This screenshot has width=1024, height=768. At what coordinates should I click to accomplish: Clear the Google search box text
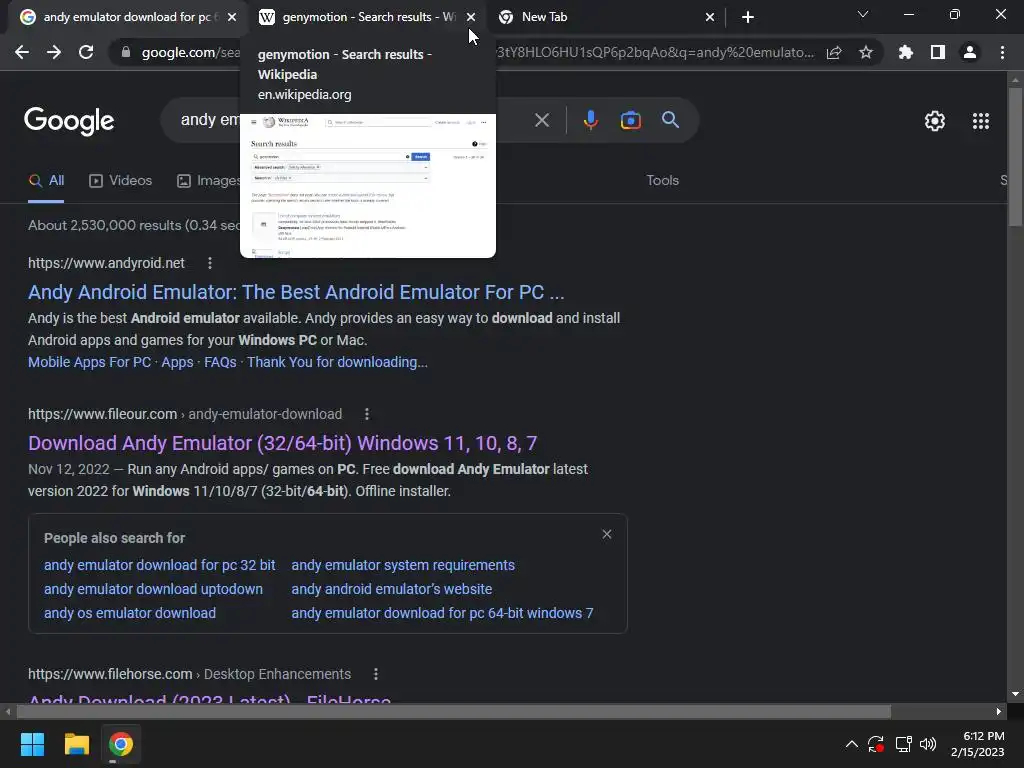coord(542,120)
